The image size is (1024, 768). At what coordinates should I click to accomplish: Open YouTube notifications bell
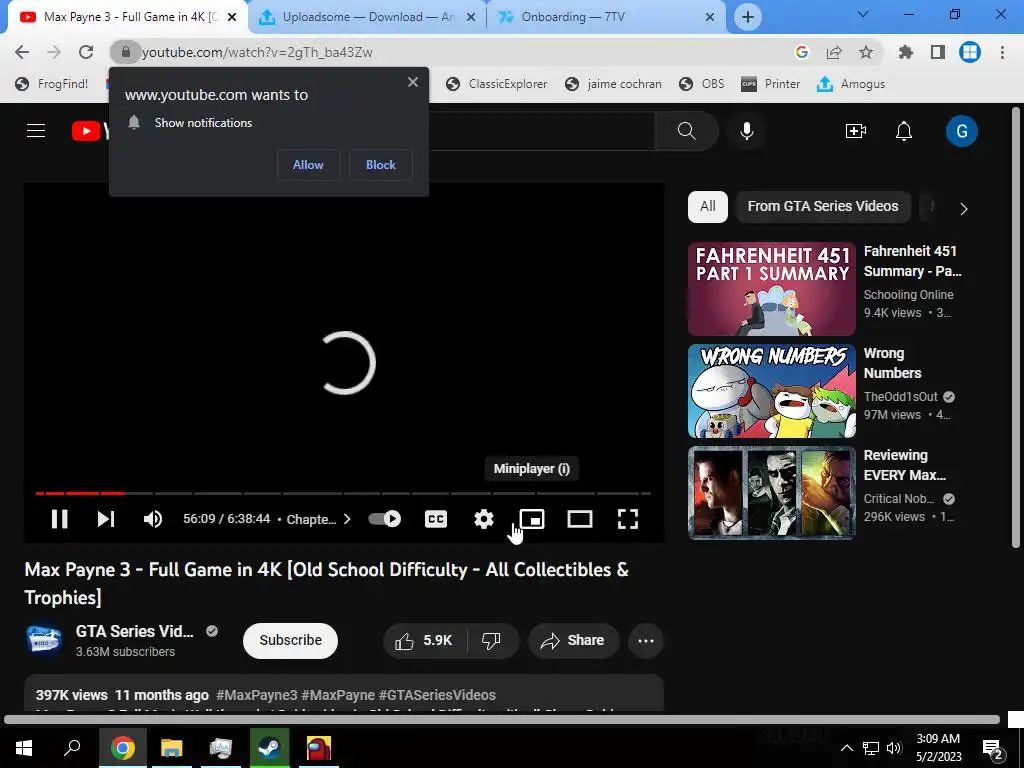click(904, 131)
